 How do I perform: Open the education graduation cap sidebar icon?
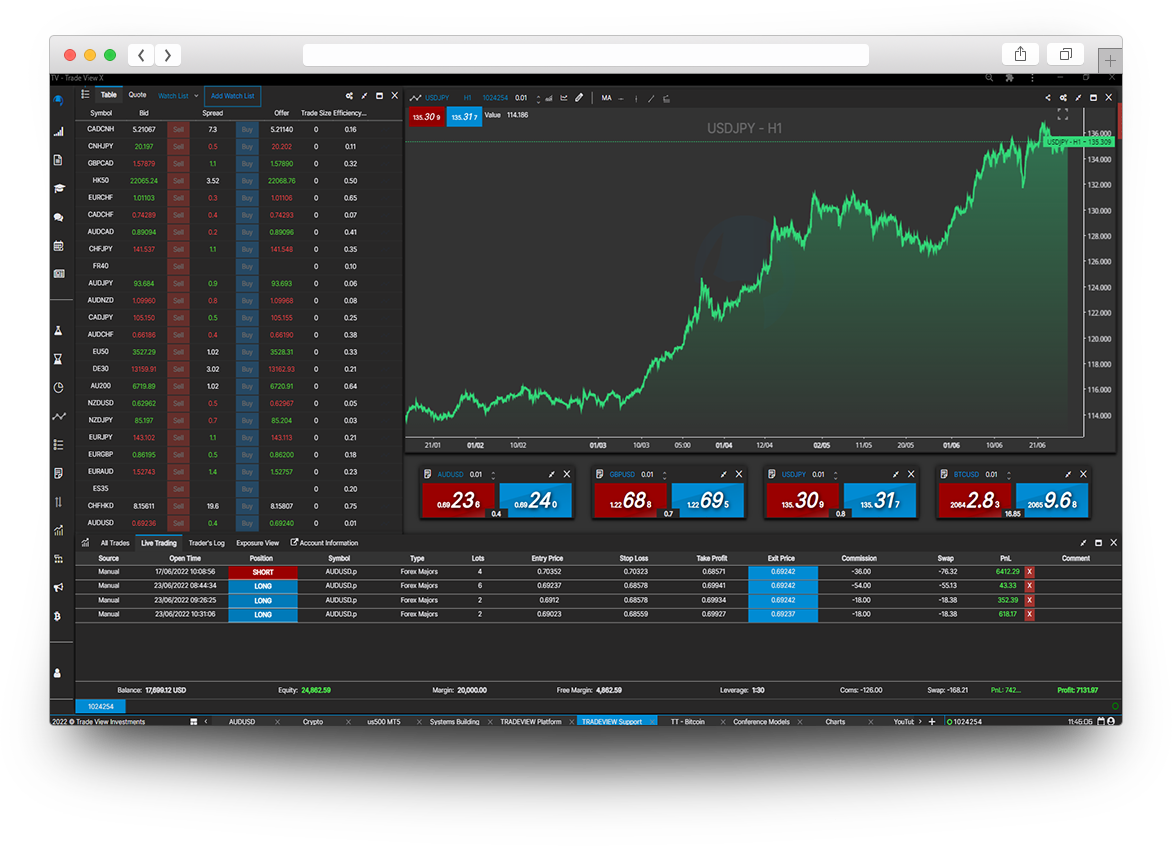coord(59,188)
